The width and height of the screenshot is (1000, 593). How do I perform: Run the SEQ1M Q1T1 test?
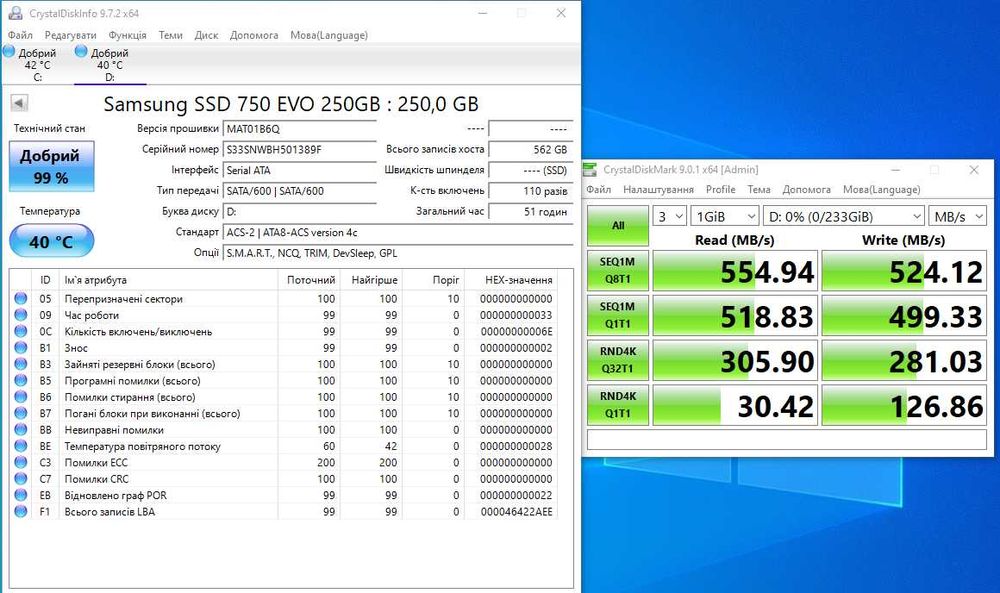coord(618,315)
